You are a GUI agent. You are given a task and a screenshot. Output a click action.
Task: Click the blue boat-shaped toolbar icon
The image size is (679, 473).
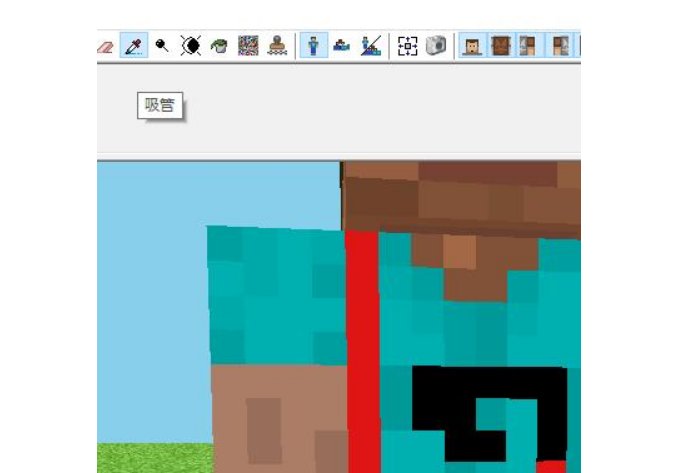coord(342,46)
